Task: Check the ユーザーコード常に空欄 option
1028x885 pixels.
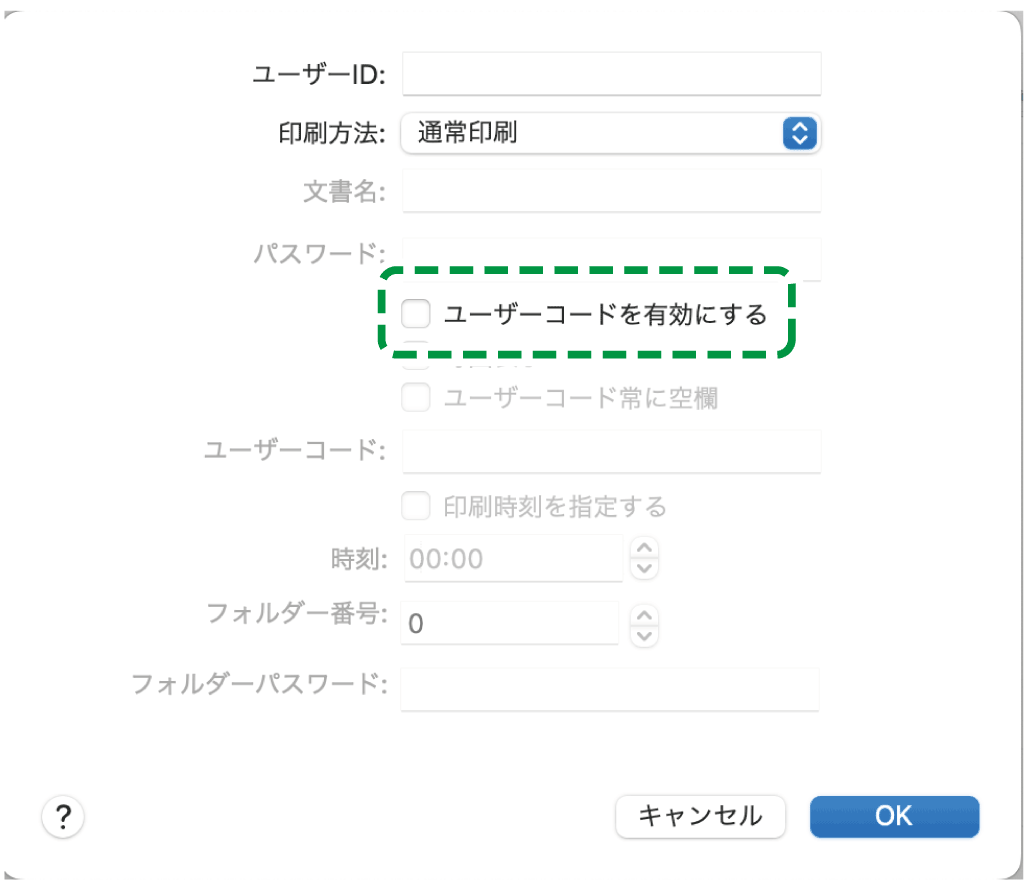Action: click(x=416, y=397)
